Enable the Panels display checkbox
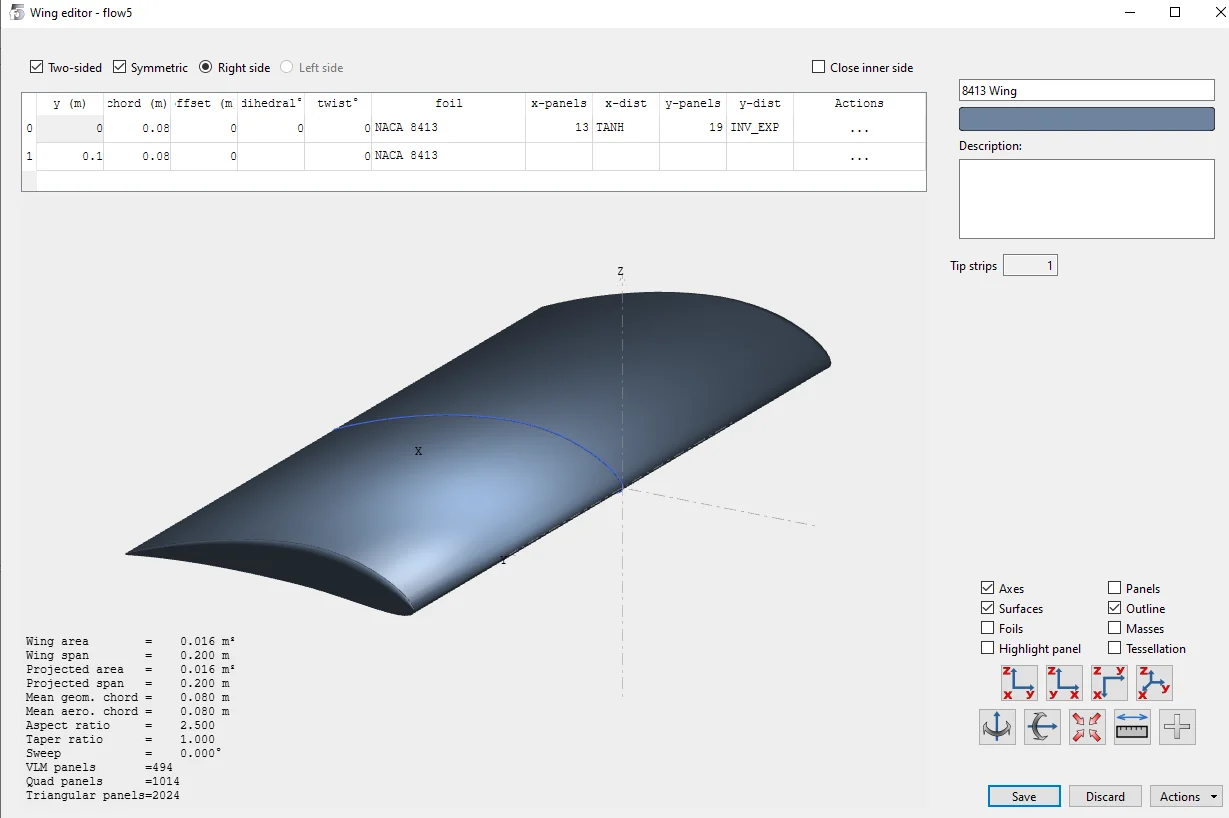Screen dimensions: 1229x818 point(1115,588)
